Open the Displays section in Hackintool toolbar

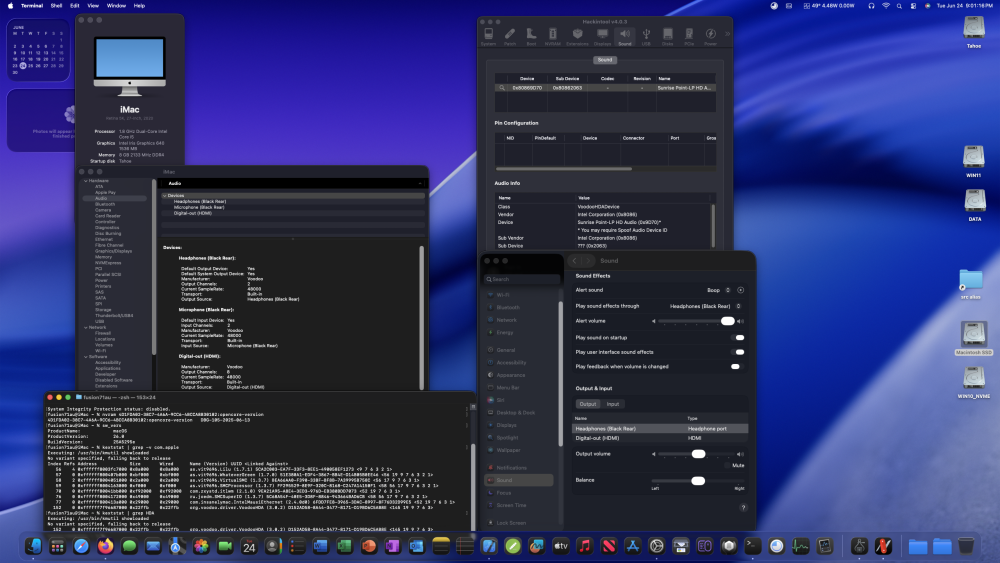(x=602, y=36)
